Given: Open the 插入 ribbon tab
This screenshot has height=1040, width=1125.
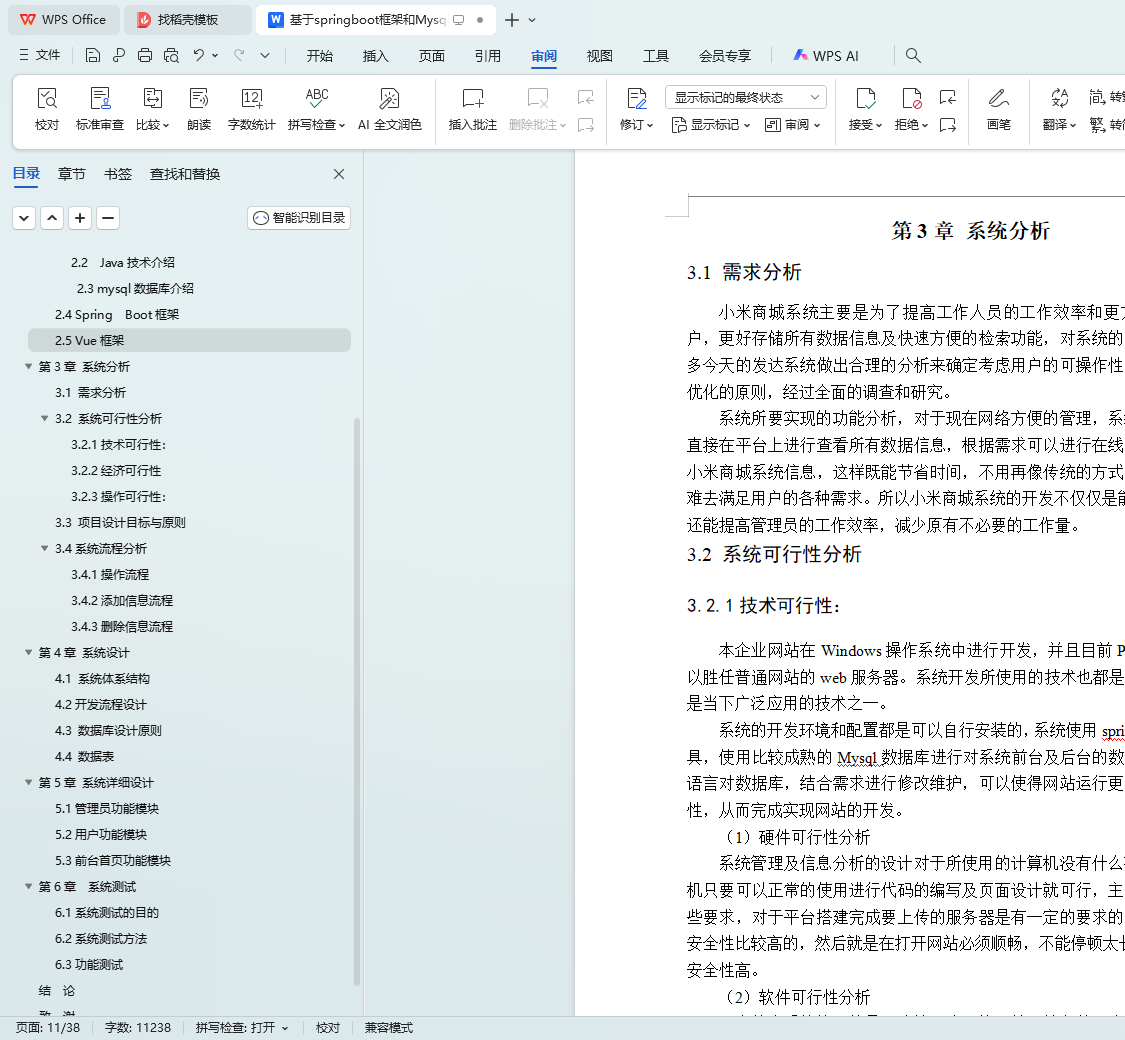Looking at the screenshot, I should pyautogui.click(x=375, y=56).
